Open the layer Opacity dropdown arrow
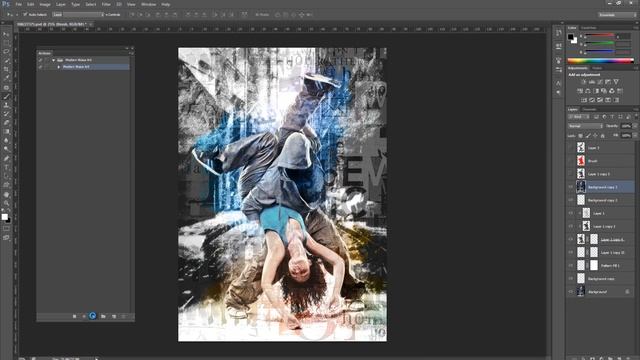Viewport: 640px width, 360px height. click(635, 126)
